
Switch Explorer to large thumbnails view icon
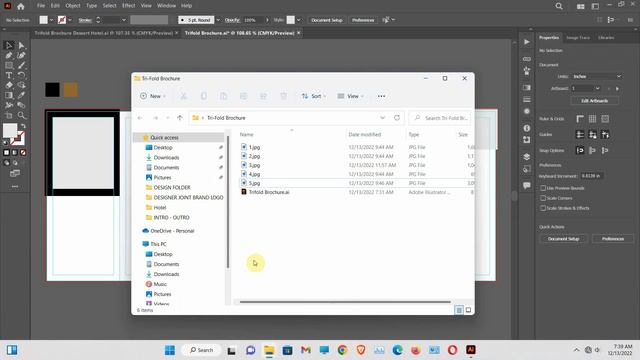[x=468, y=310]
